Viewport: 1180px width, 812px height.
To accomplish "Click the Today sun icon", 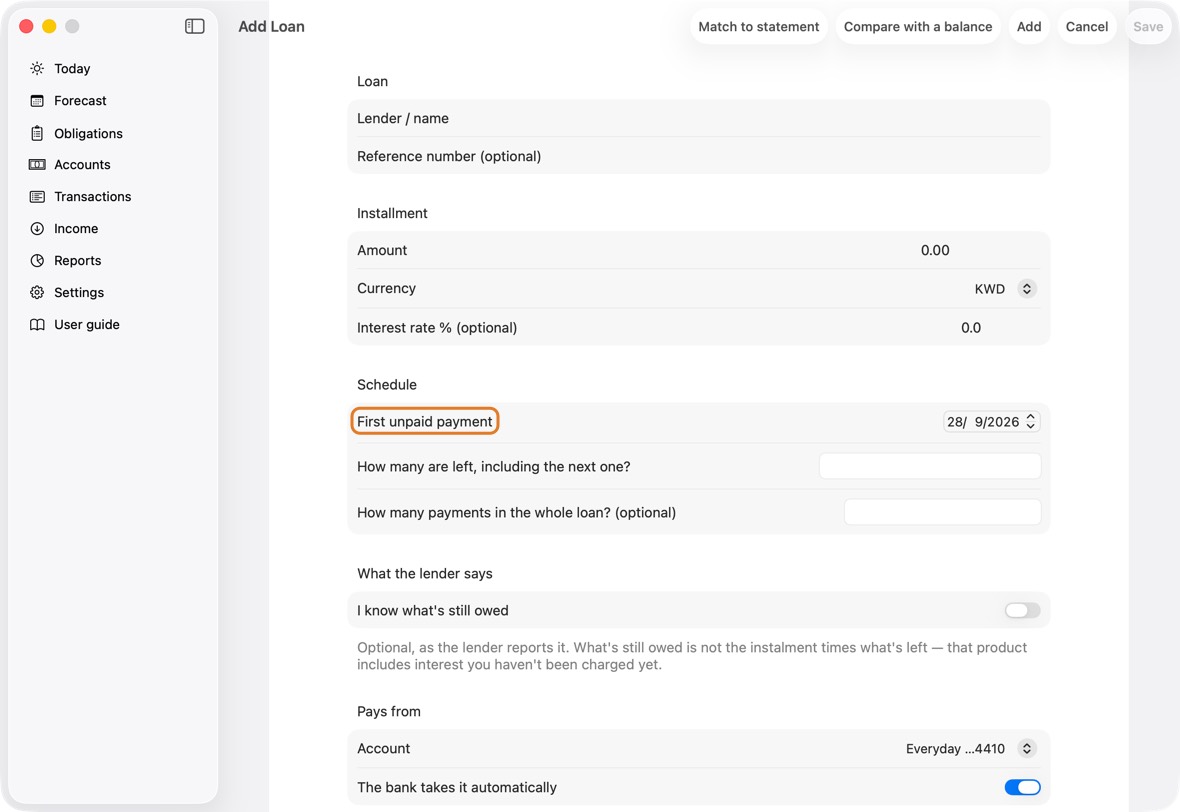I will (x=37, y=68).
